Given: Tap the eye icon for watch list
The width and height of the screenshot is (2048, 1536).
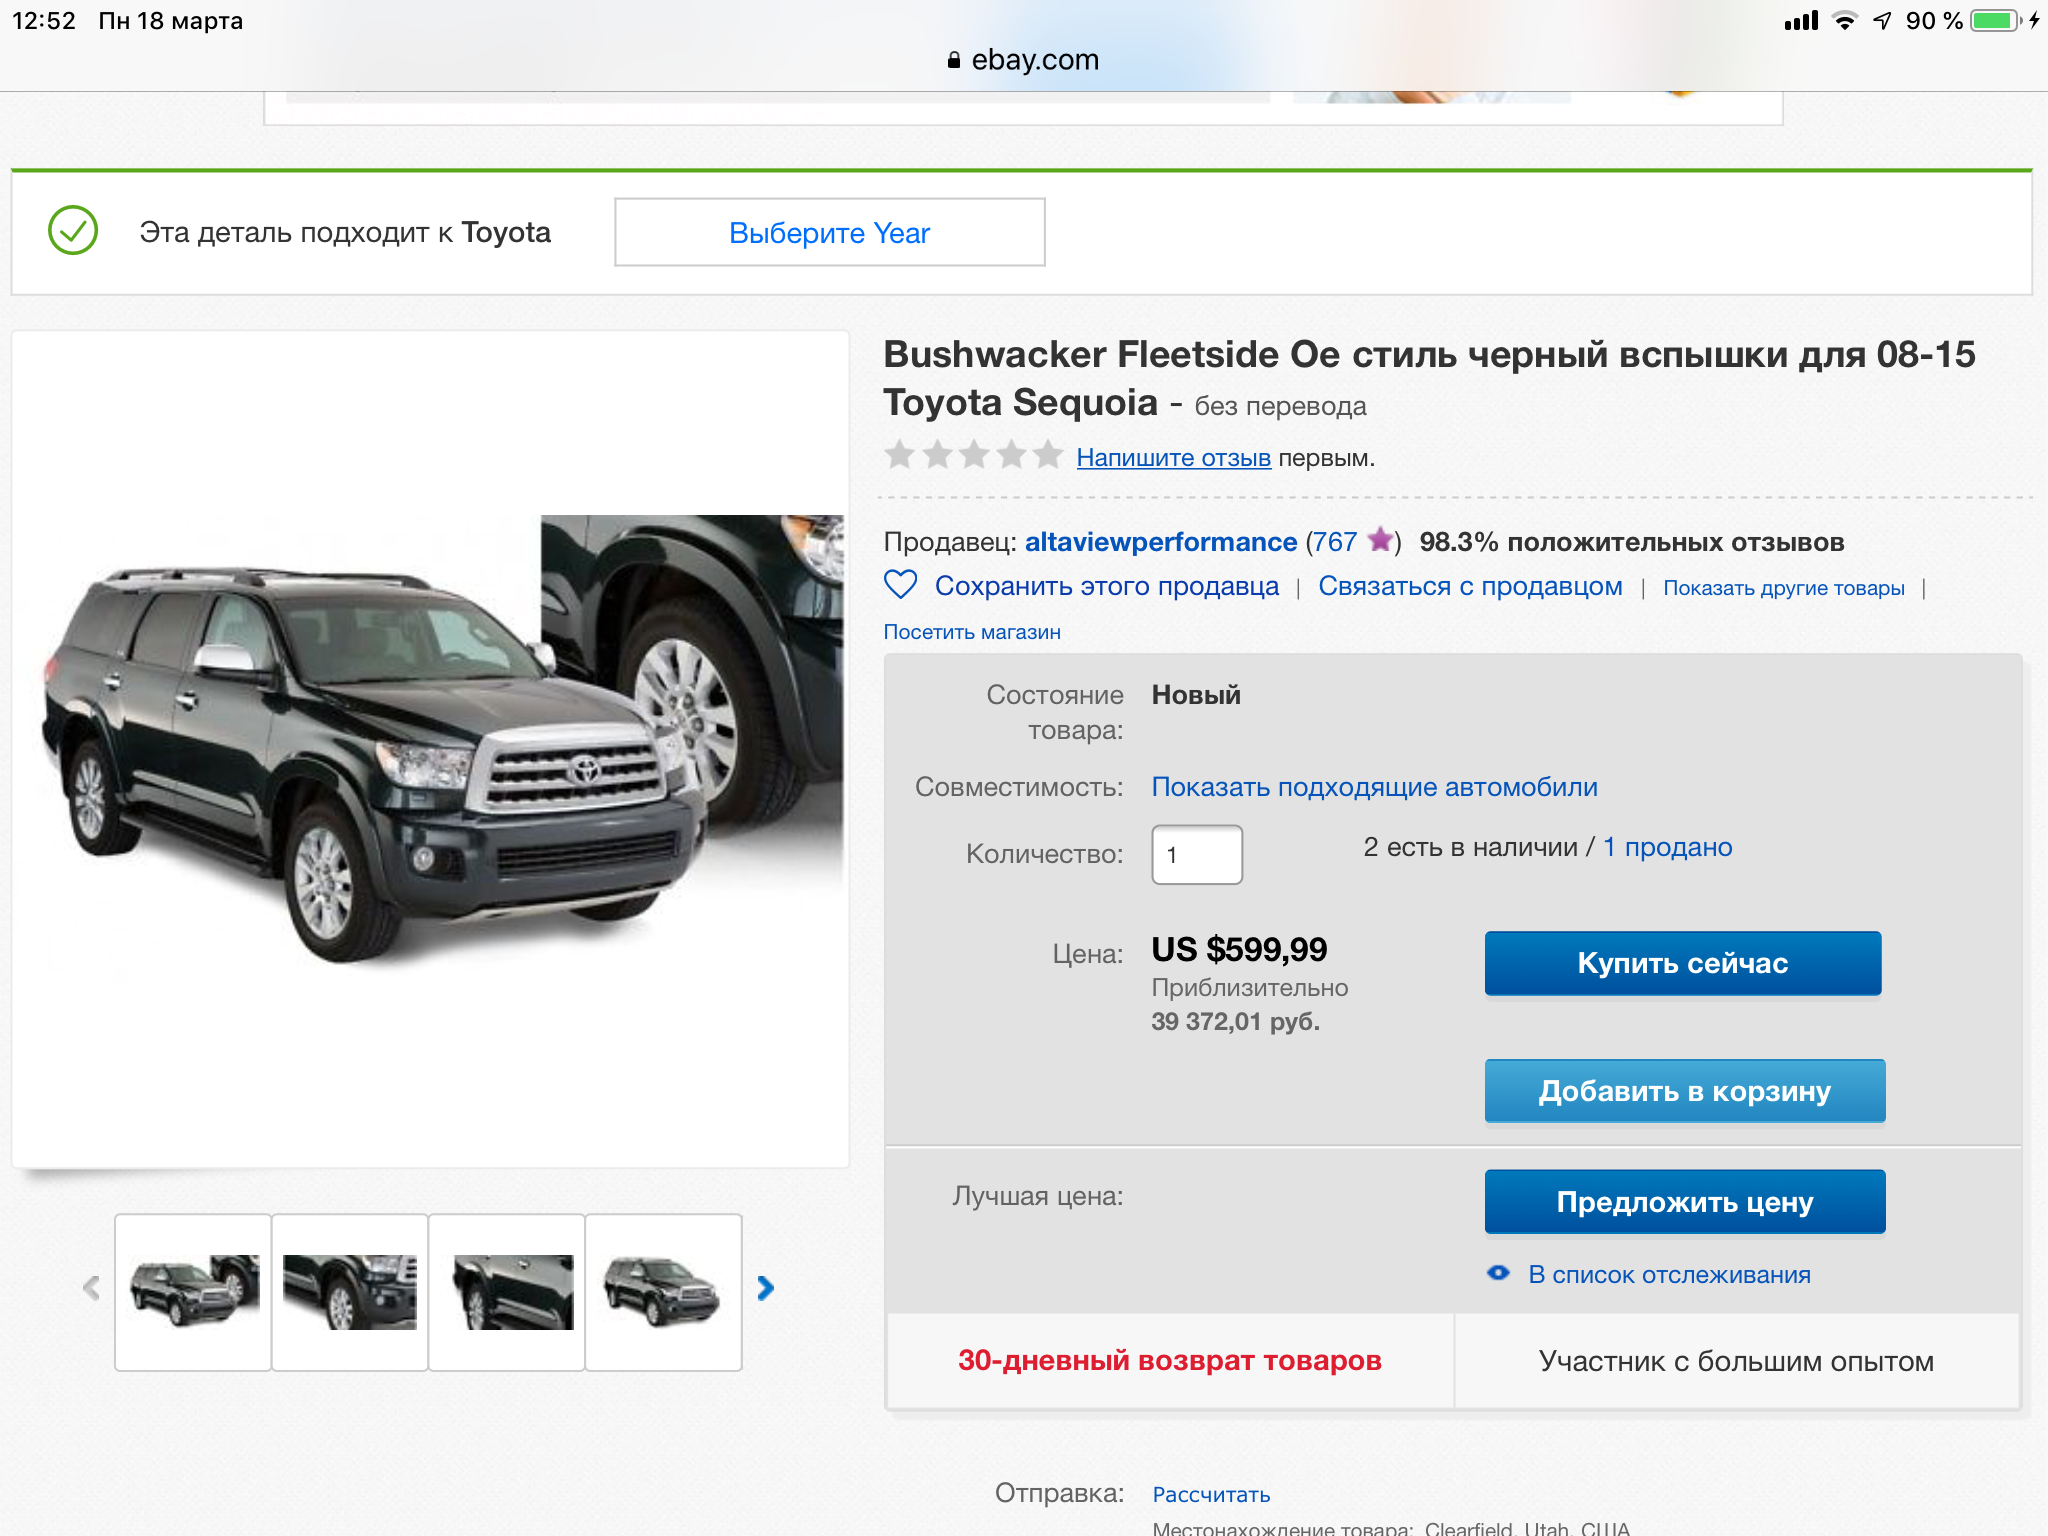Looking at the screenshot, I should (x=1498, y=1273).
